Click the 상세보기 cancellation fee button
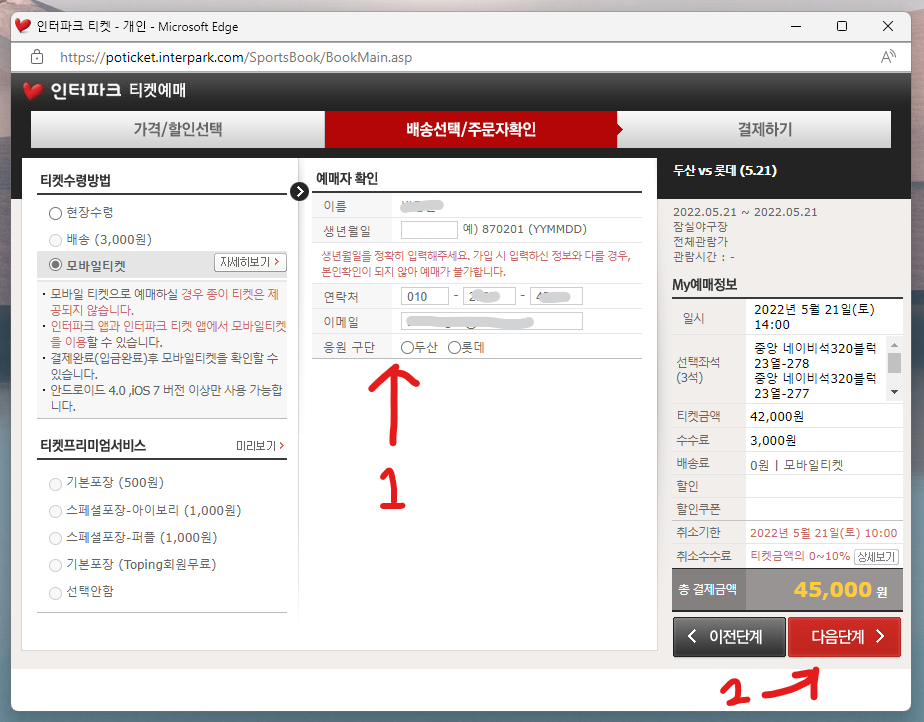Viewport: 924px width, 722px height. click(876, 556)
